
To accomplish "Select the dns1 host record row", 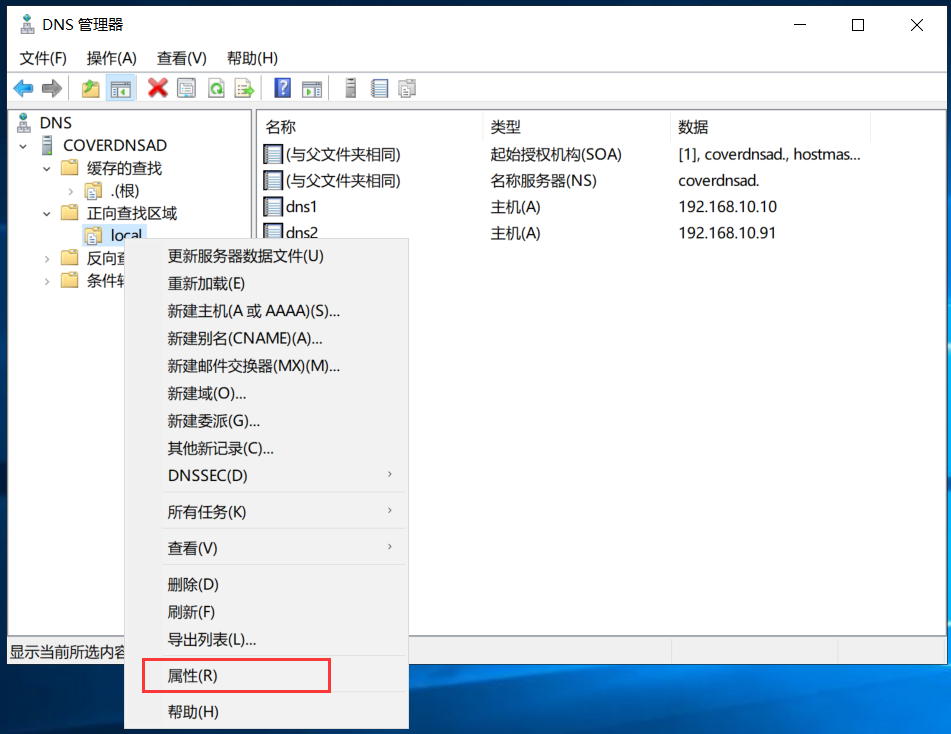I will coord(301,207).
